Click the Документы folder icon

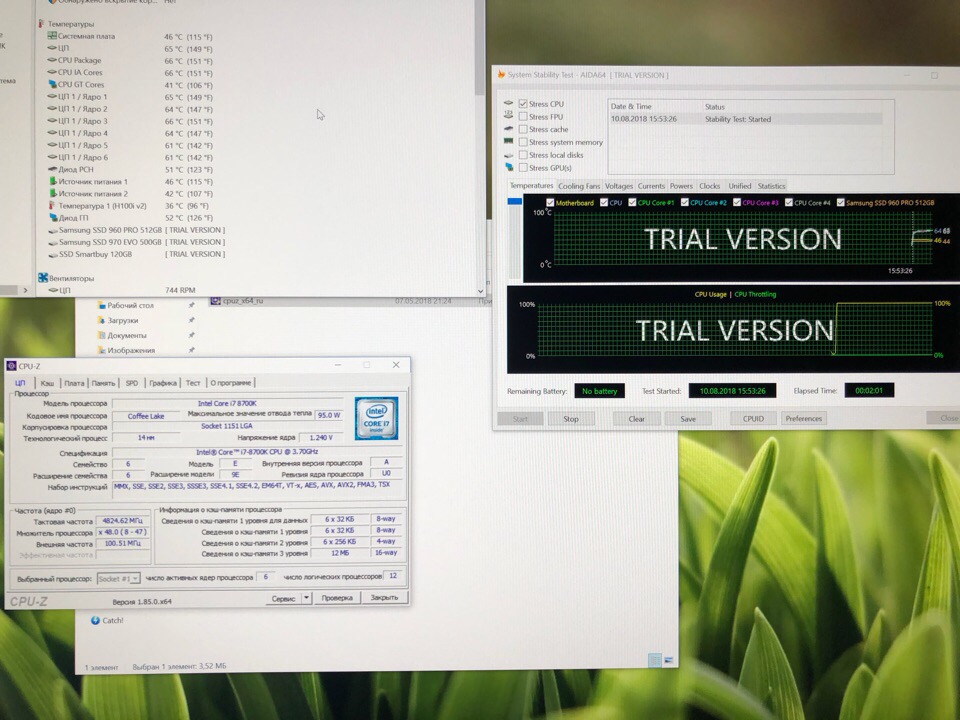pyautogui.click(x=102, y=335)
